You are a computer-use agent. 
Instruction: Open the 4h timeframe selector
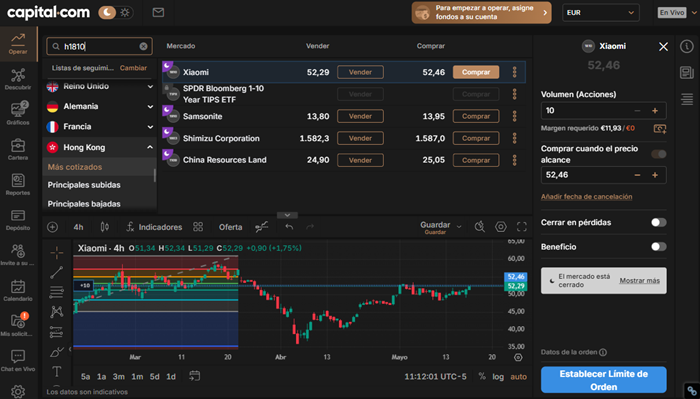(x=78, y=227)
